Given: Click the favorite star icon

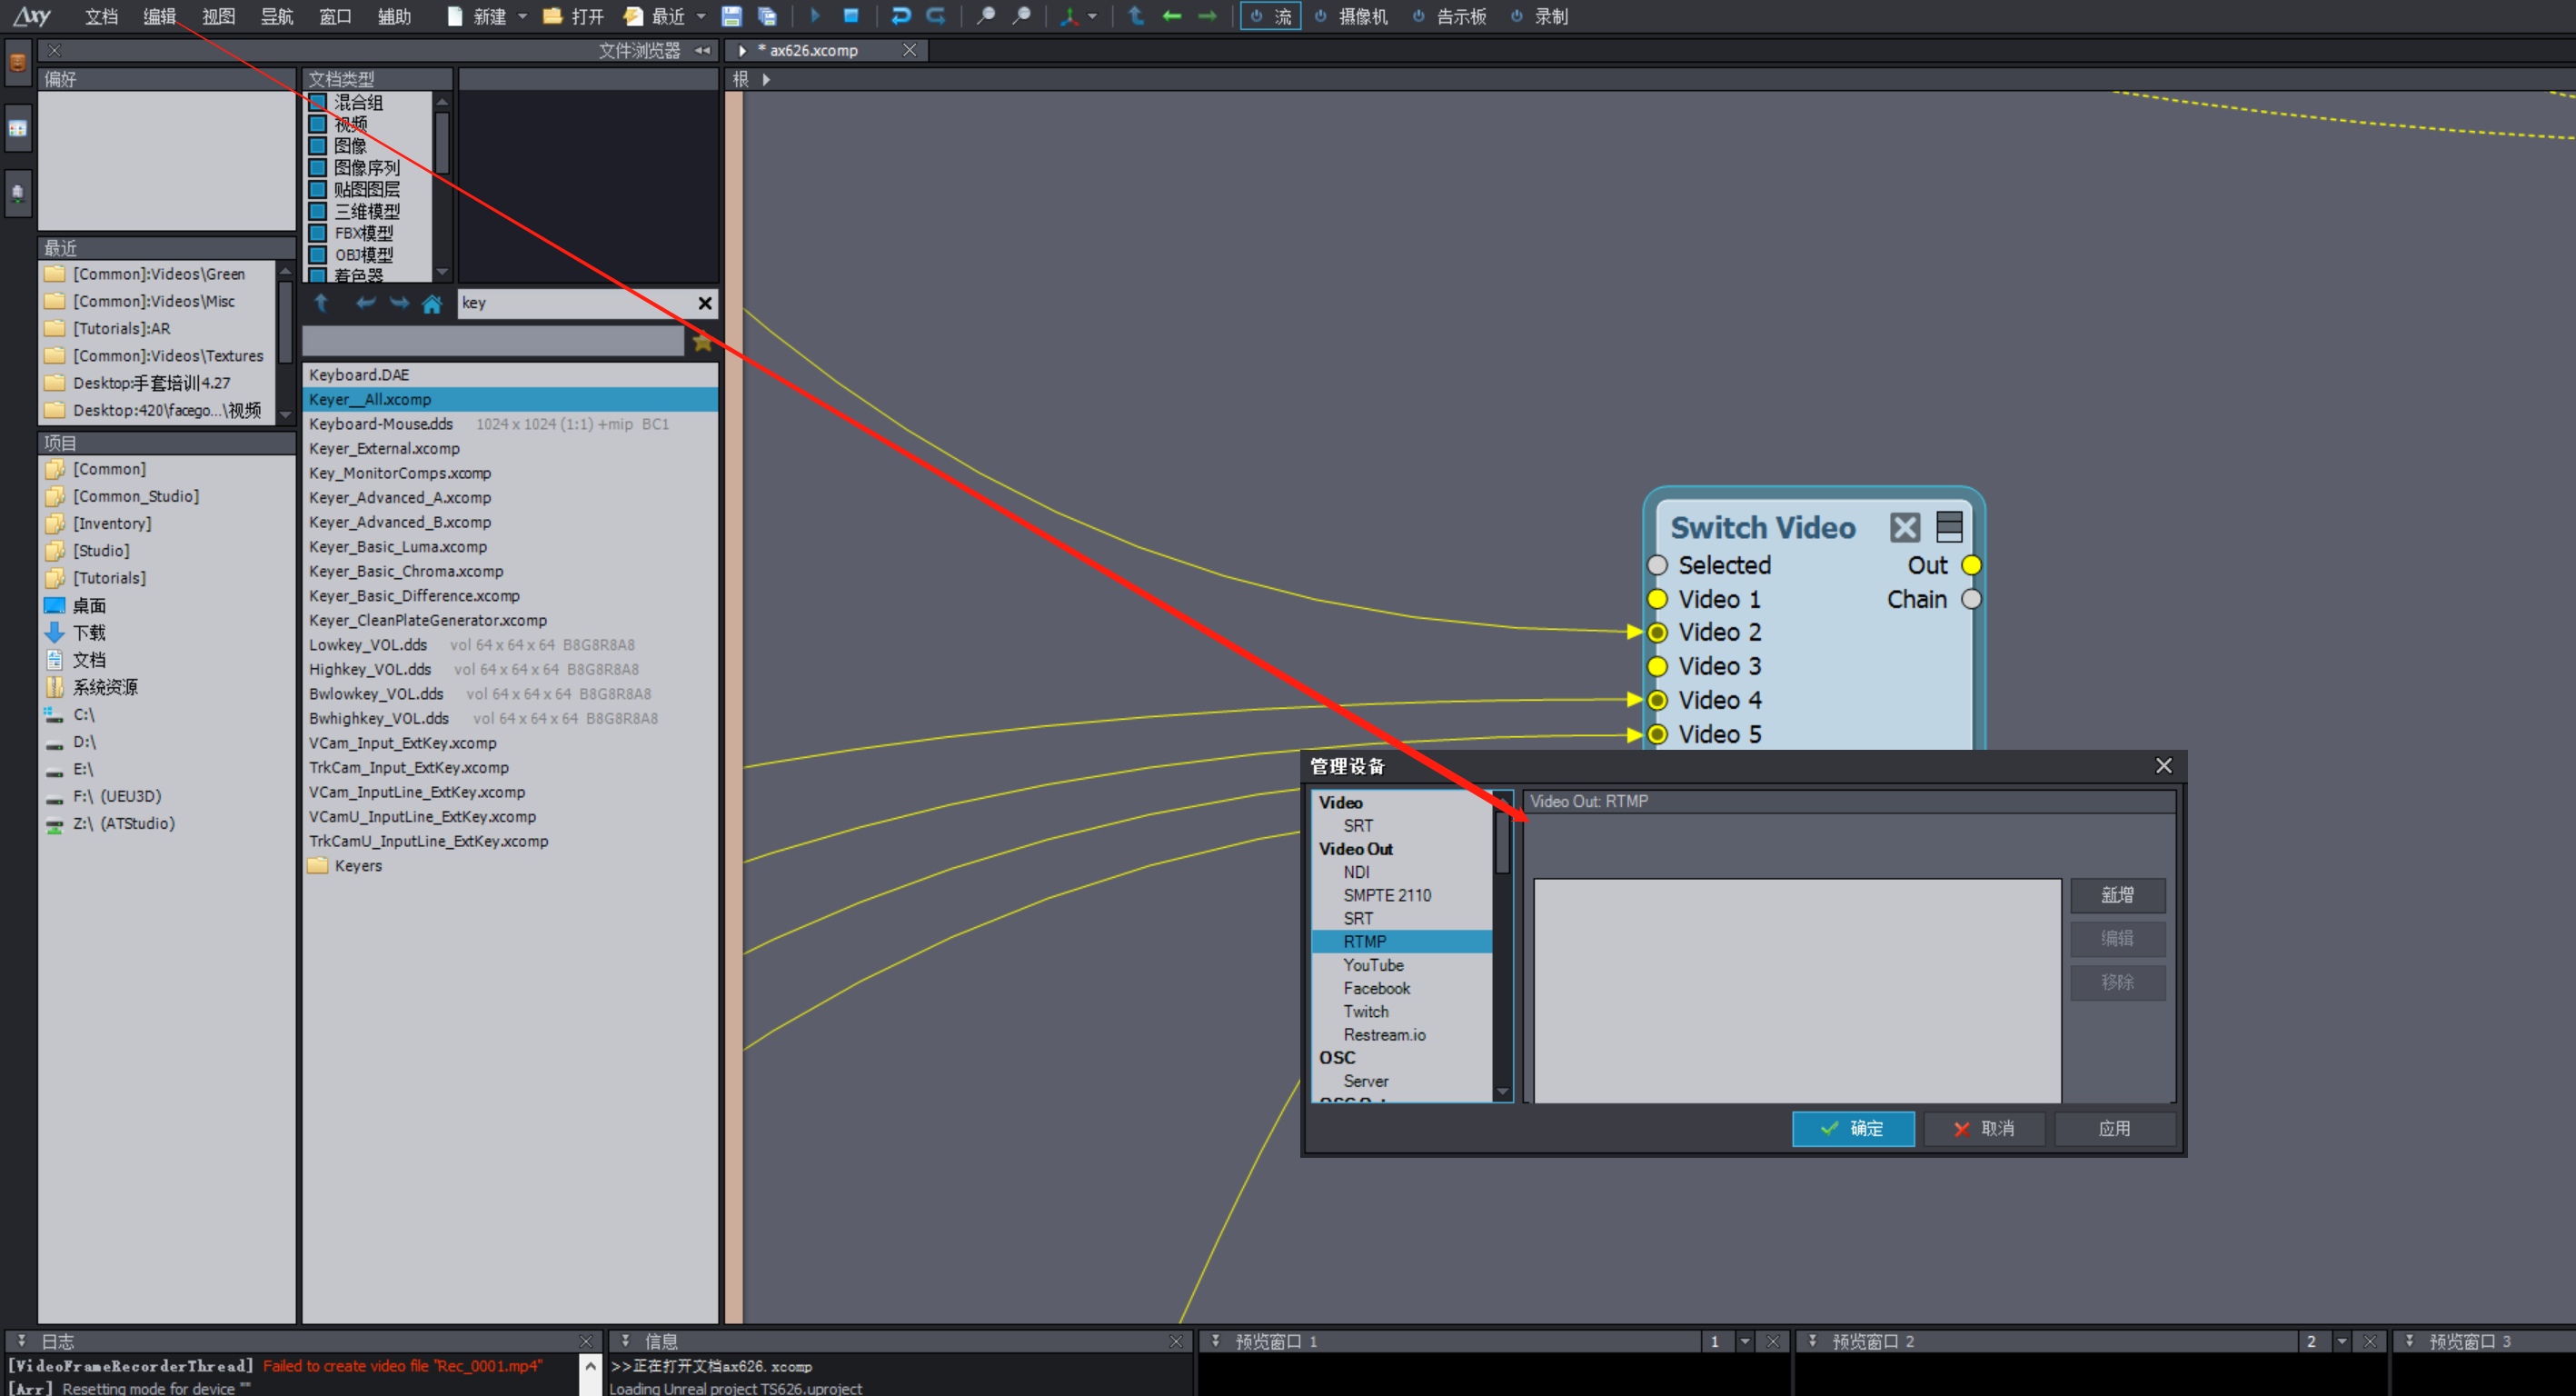Looking at the screenshot, I should [x=703, y=342].
